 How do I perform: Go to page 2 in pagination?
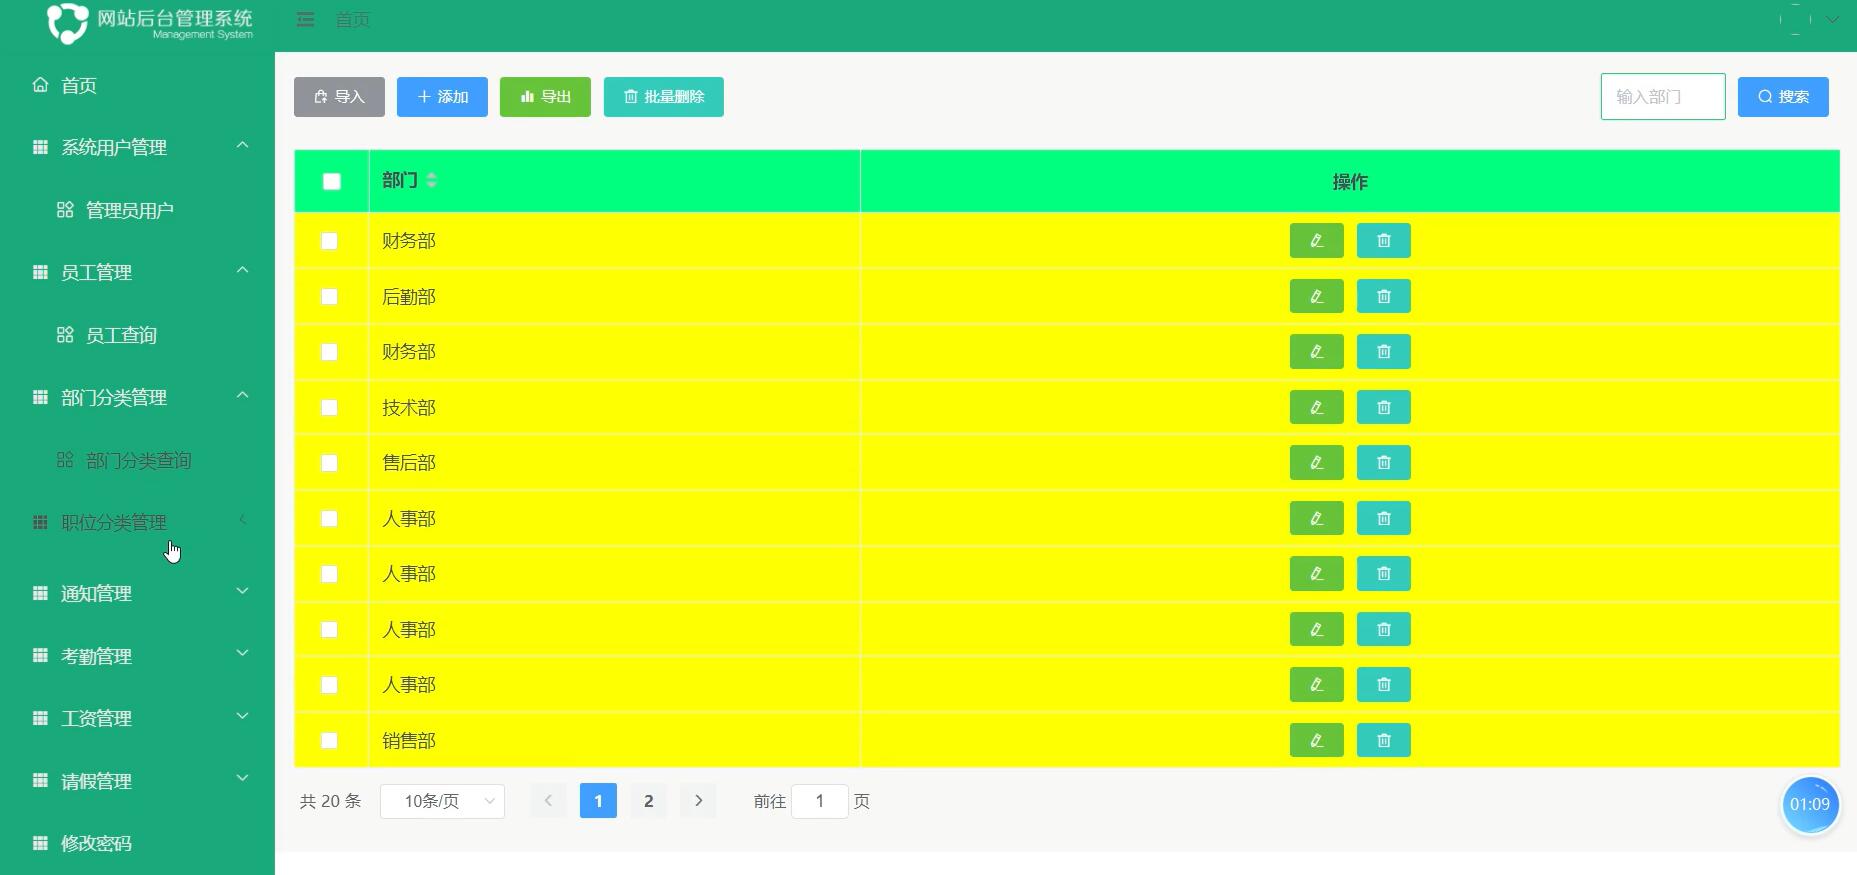[x=648, y=801]
